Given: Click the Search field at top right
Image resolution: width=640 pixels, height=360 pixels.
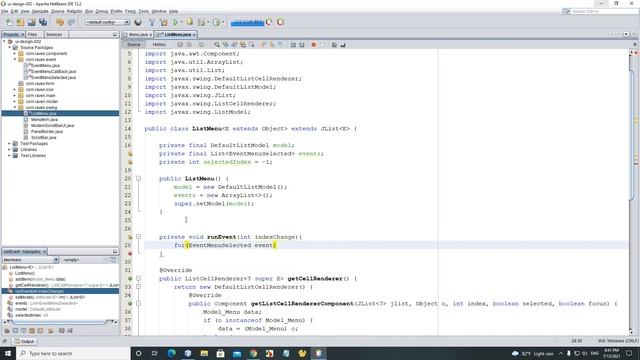Looking at the screenshot, I should (601, 11).
